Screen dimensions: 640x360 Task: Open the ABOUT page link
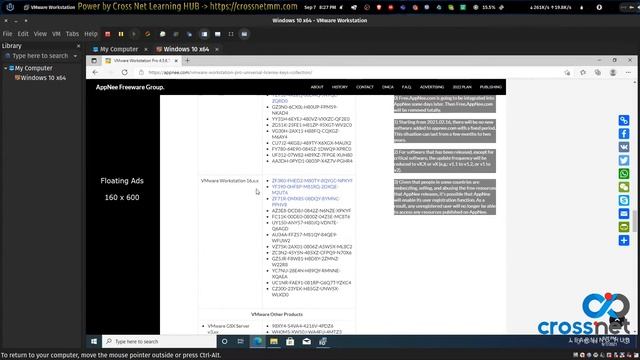317,87
